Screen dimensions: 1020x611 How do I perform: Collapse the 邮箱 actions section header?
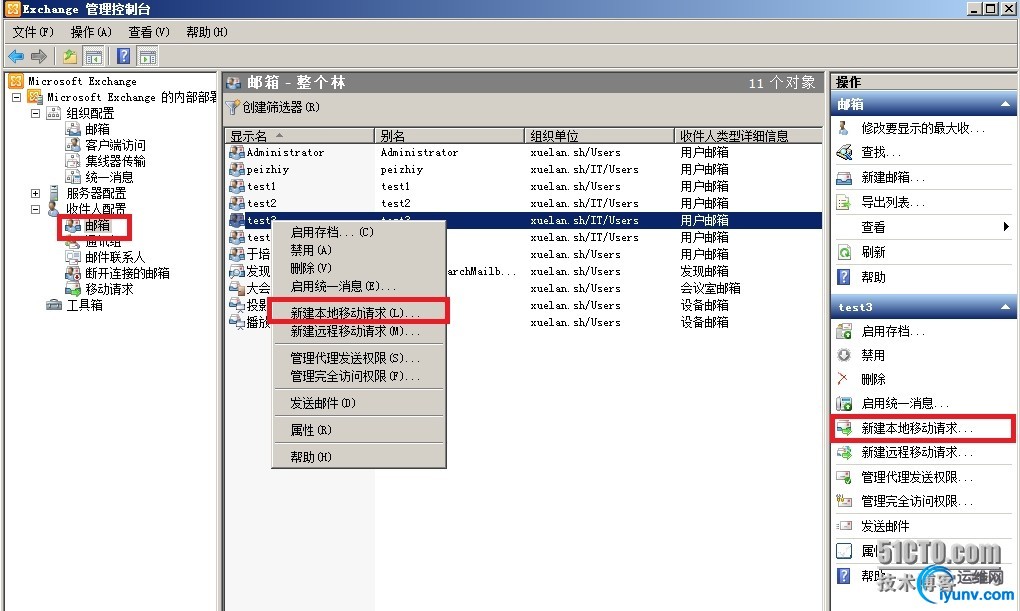point(1004,104)
